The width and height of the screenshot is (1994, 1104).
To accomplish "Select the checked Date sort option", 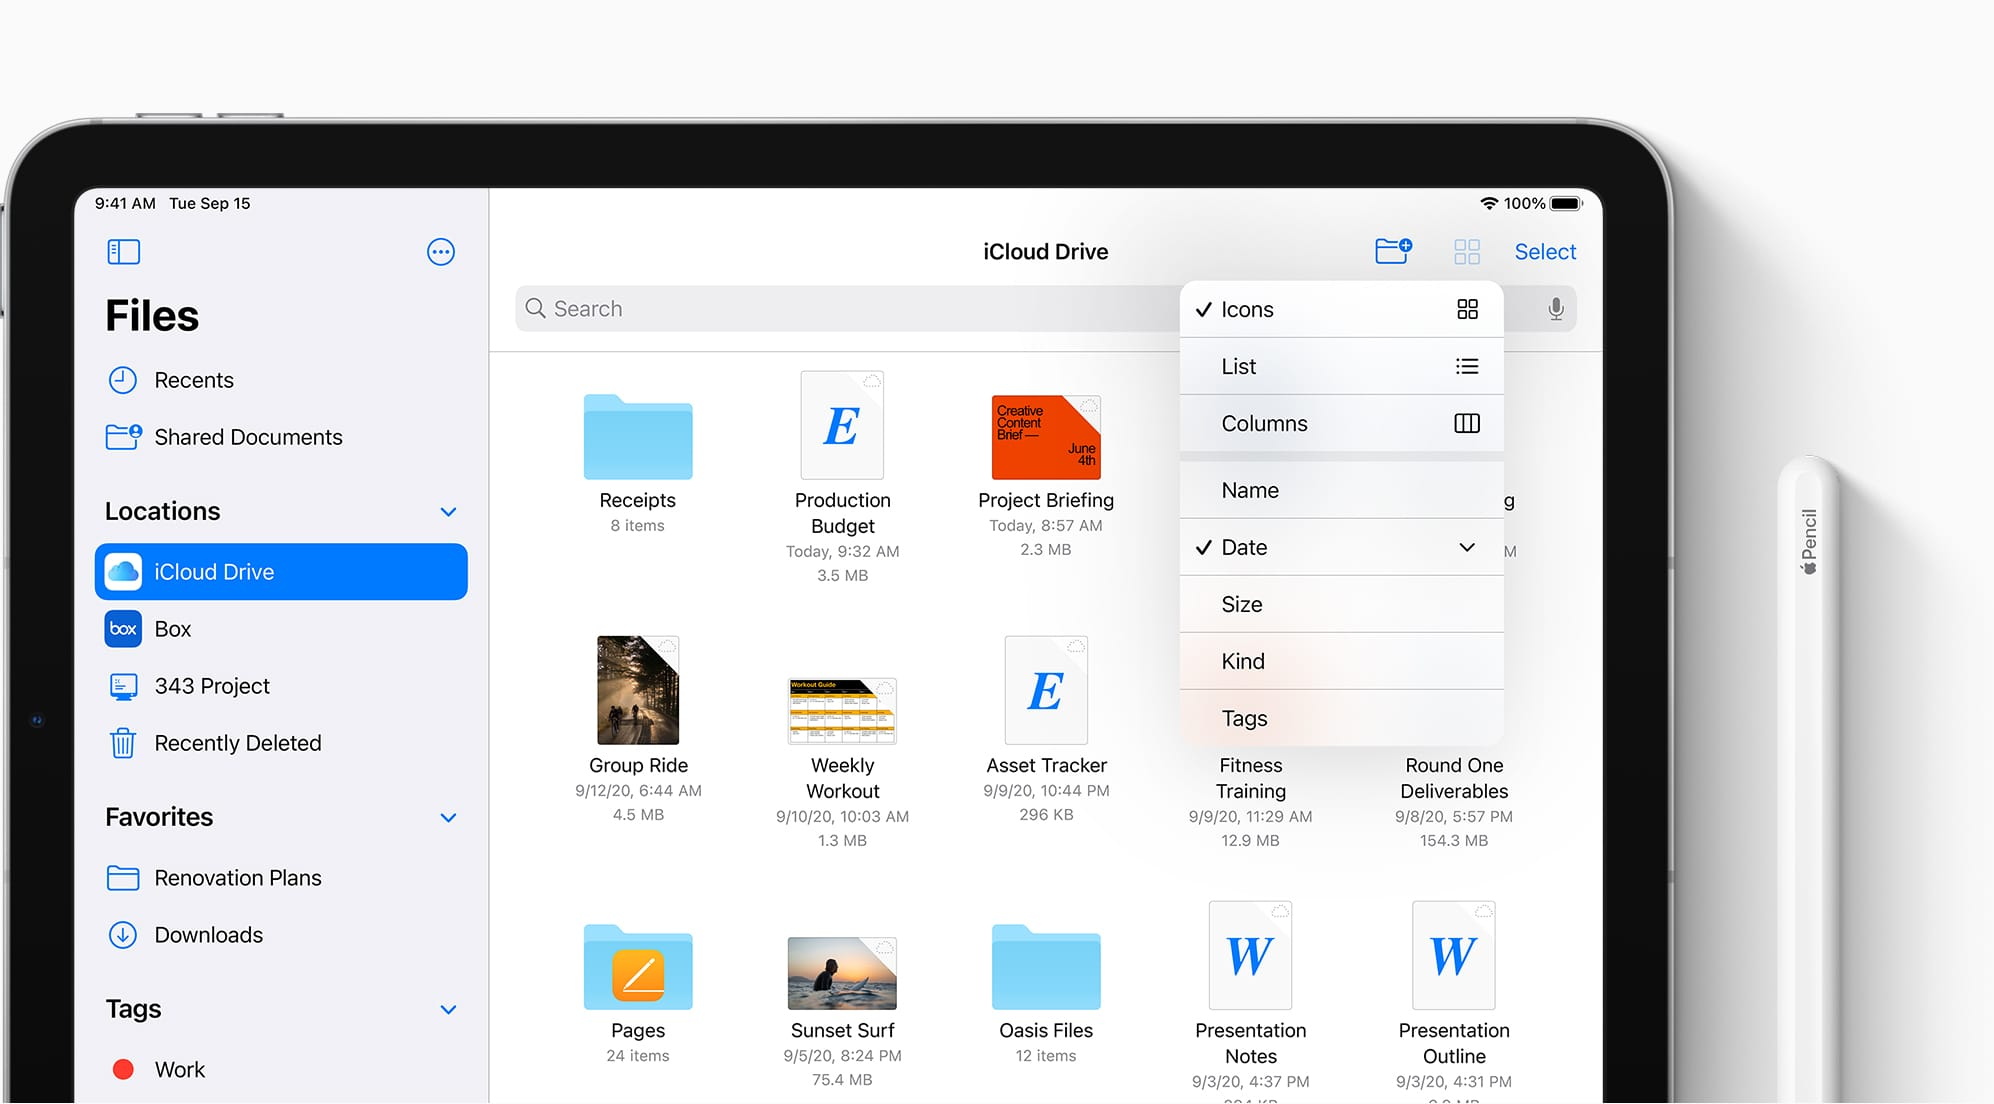I will point(1341,547).
